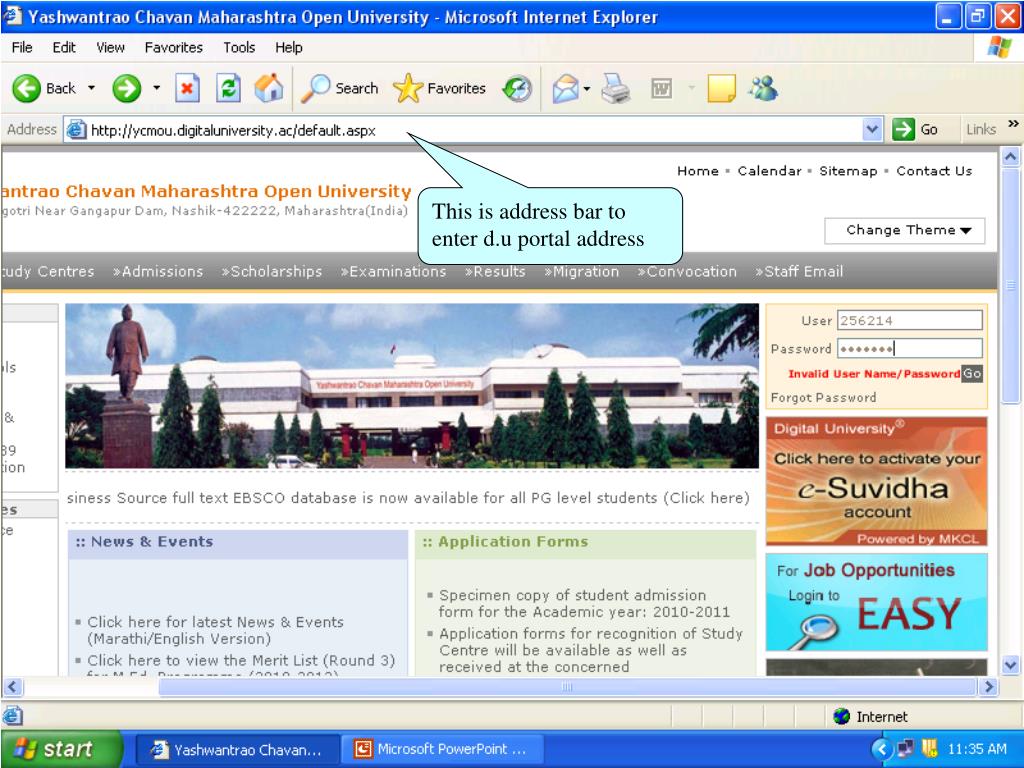Screen dimensions: 1024x768
Task: Open the Staff Email navigation item
Action: (799, 272)
